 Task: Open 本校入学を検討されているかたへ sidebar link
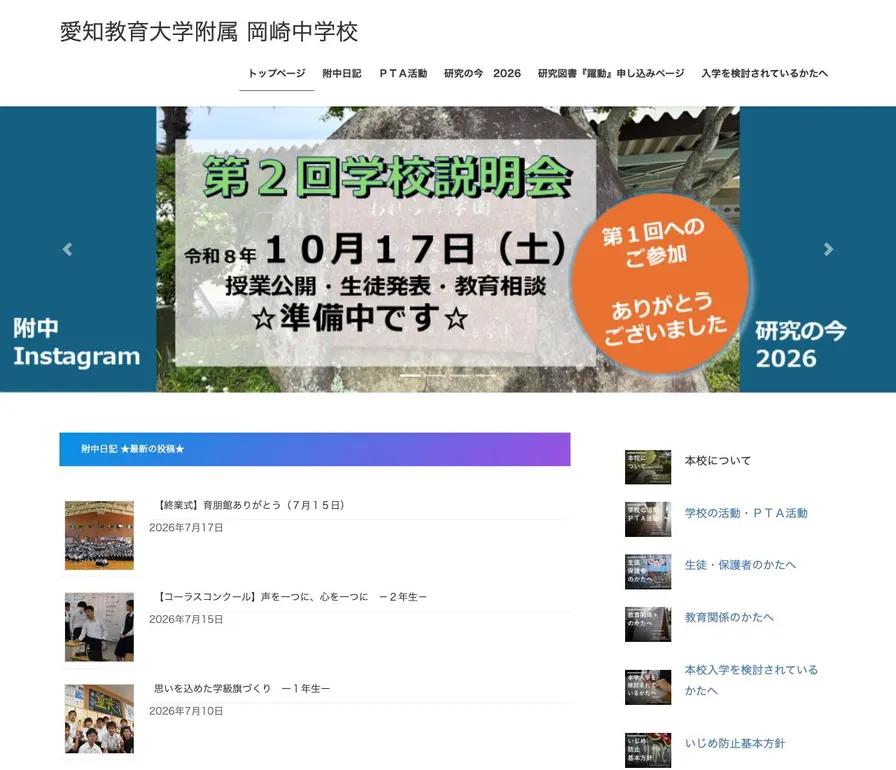pos(751,680)
